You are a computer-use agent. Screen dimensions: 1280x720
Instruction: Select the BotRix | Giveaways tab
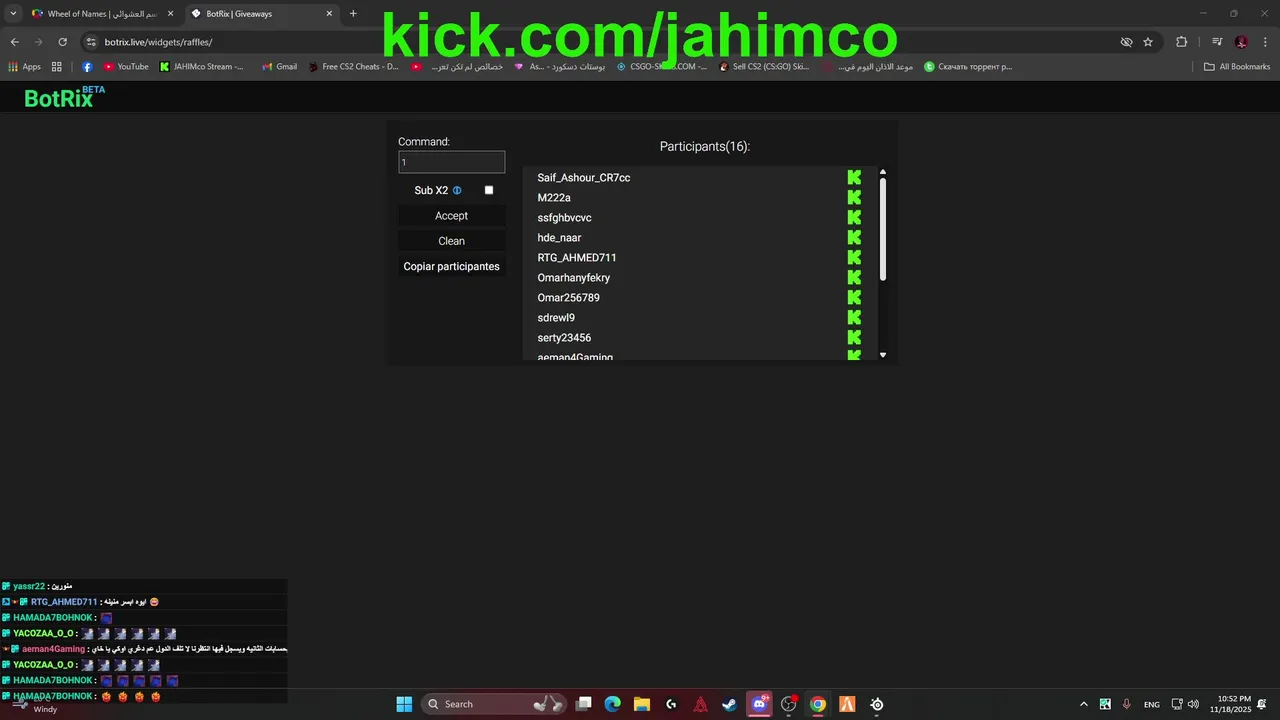[260, 14]
